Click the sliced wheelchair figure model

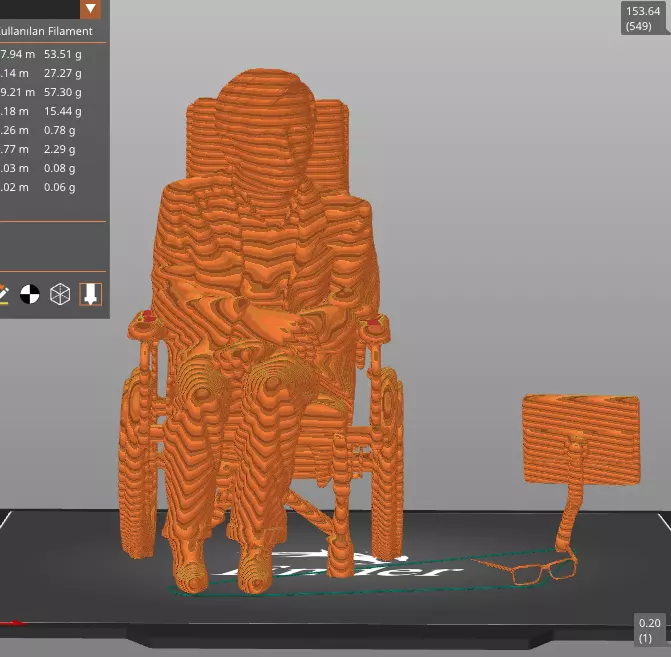262,330
